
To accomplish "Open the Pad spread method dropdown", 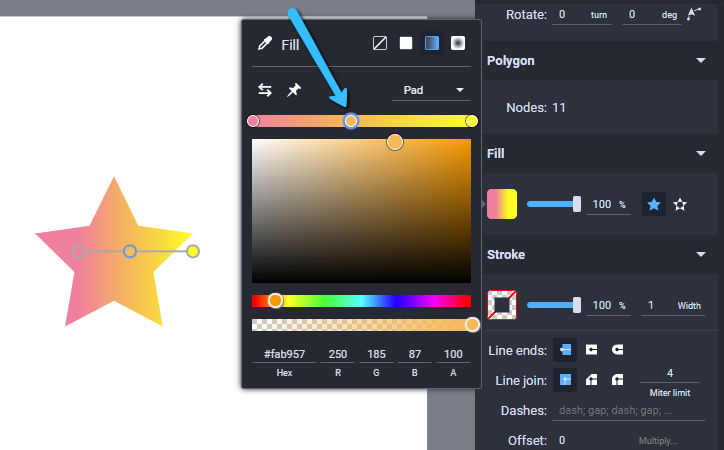I will coord(431,90).
